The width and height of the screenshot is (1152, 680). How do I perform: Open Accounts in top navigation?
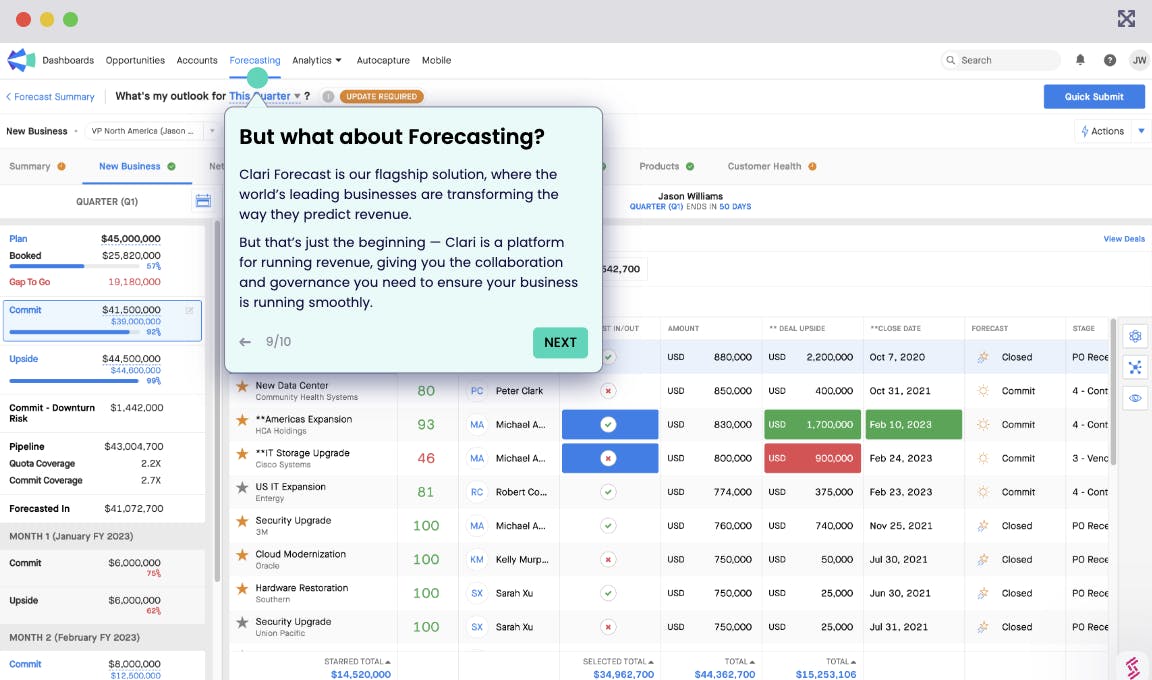click(x=197, y=60)
